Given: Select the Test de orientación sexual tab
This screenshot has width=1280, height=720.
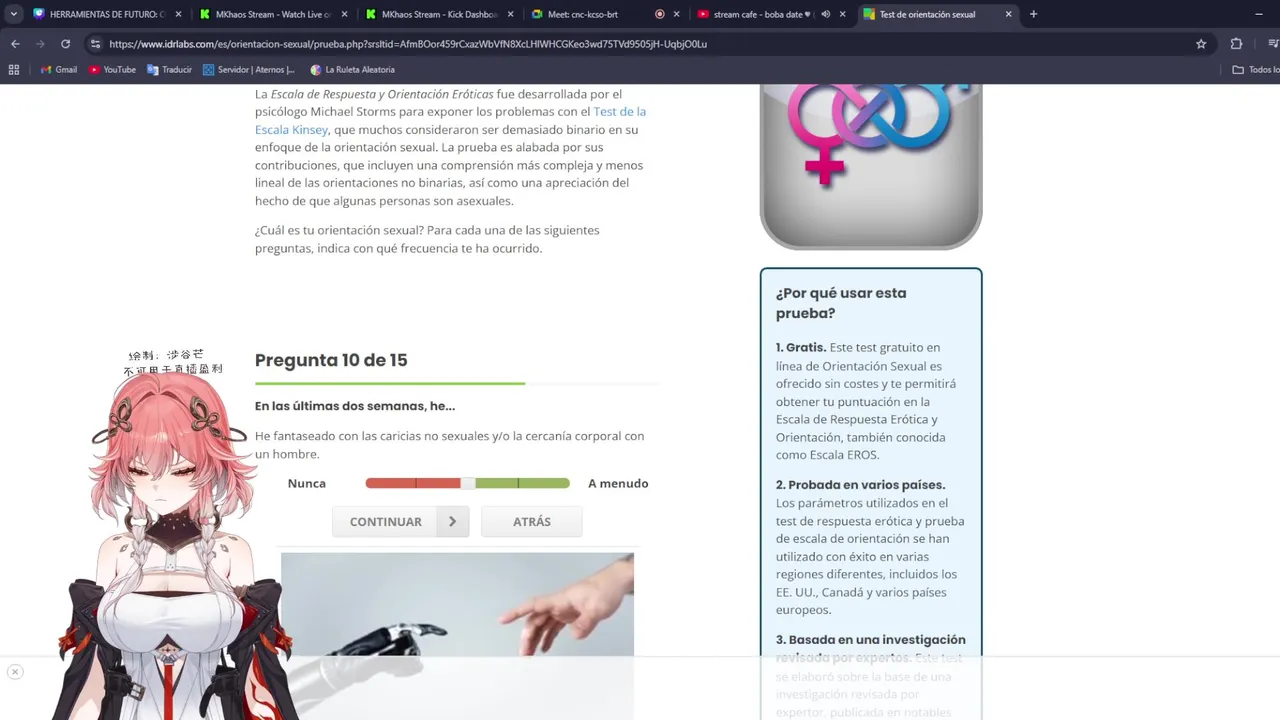Looking at the screenshot, I should (x=938, y=14).
